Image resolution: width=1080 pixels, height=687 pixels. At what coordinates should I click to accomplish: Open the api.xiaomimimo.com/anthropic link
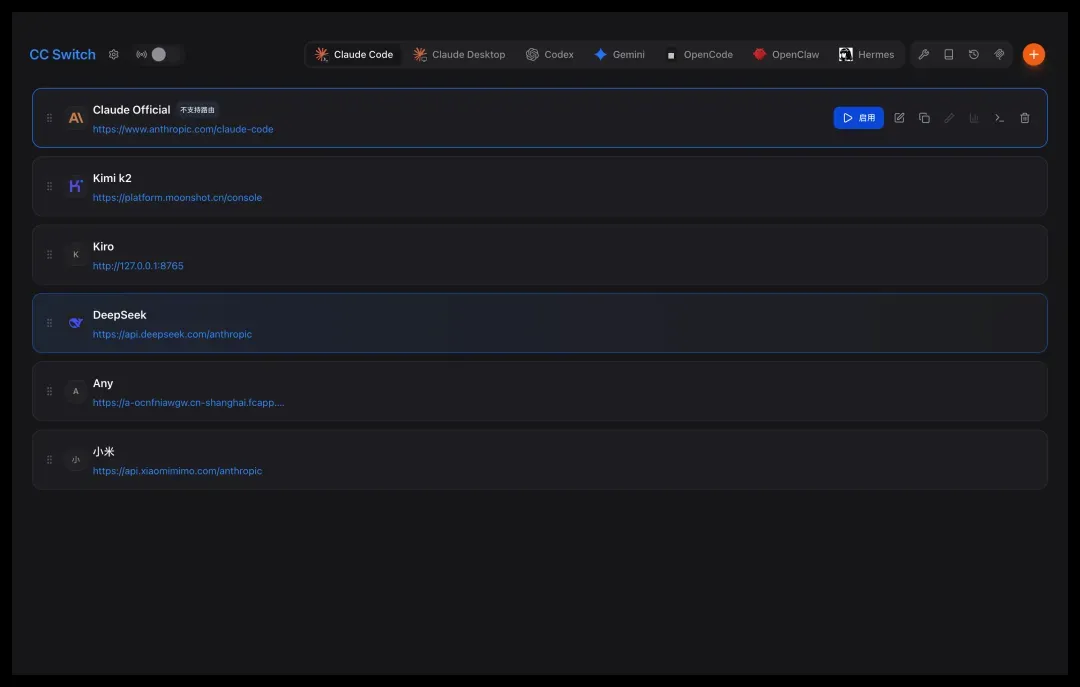177,471
